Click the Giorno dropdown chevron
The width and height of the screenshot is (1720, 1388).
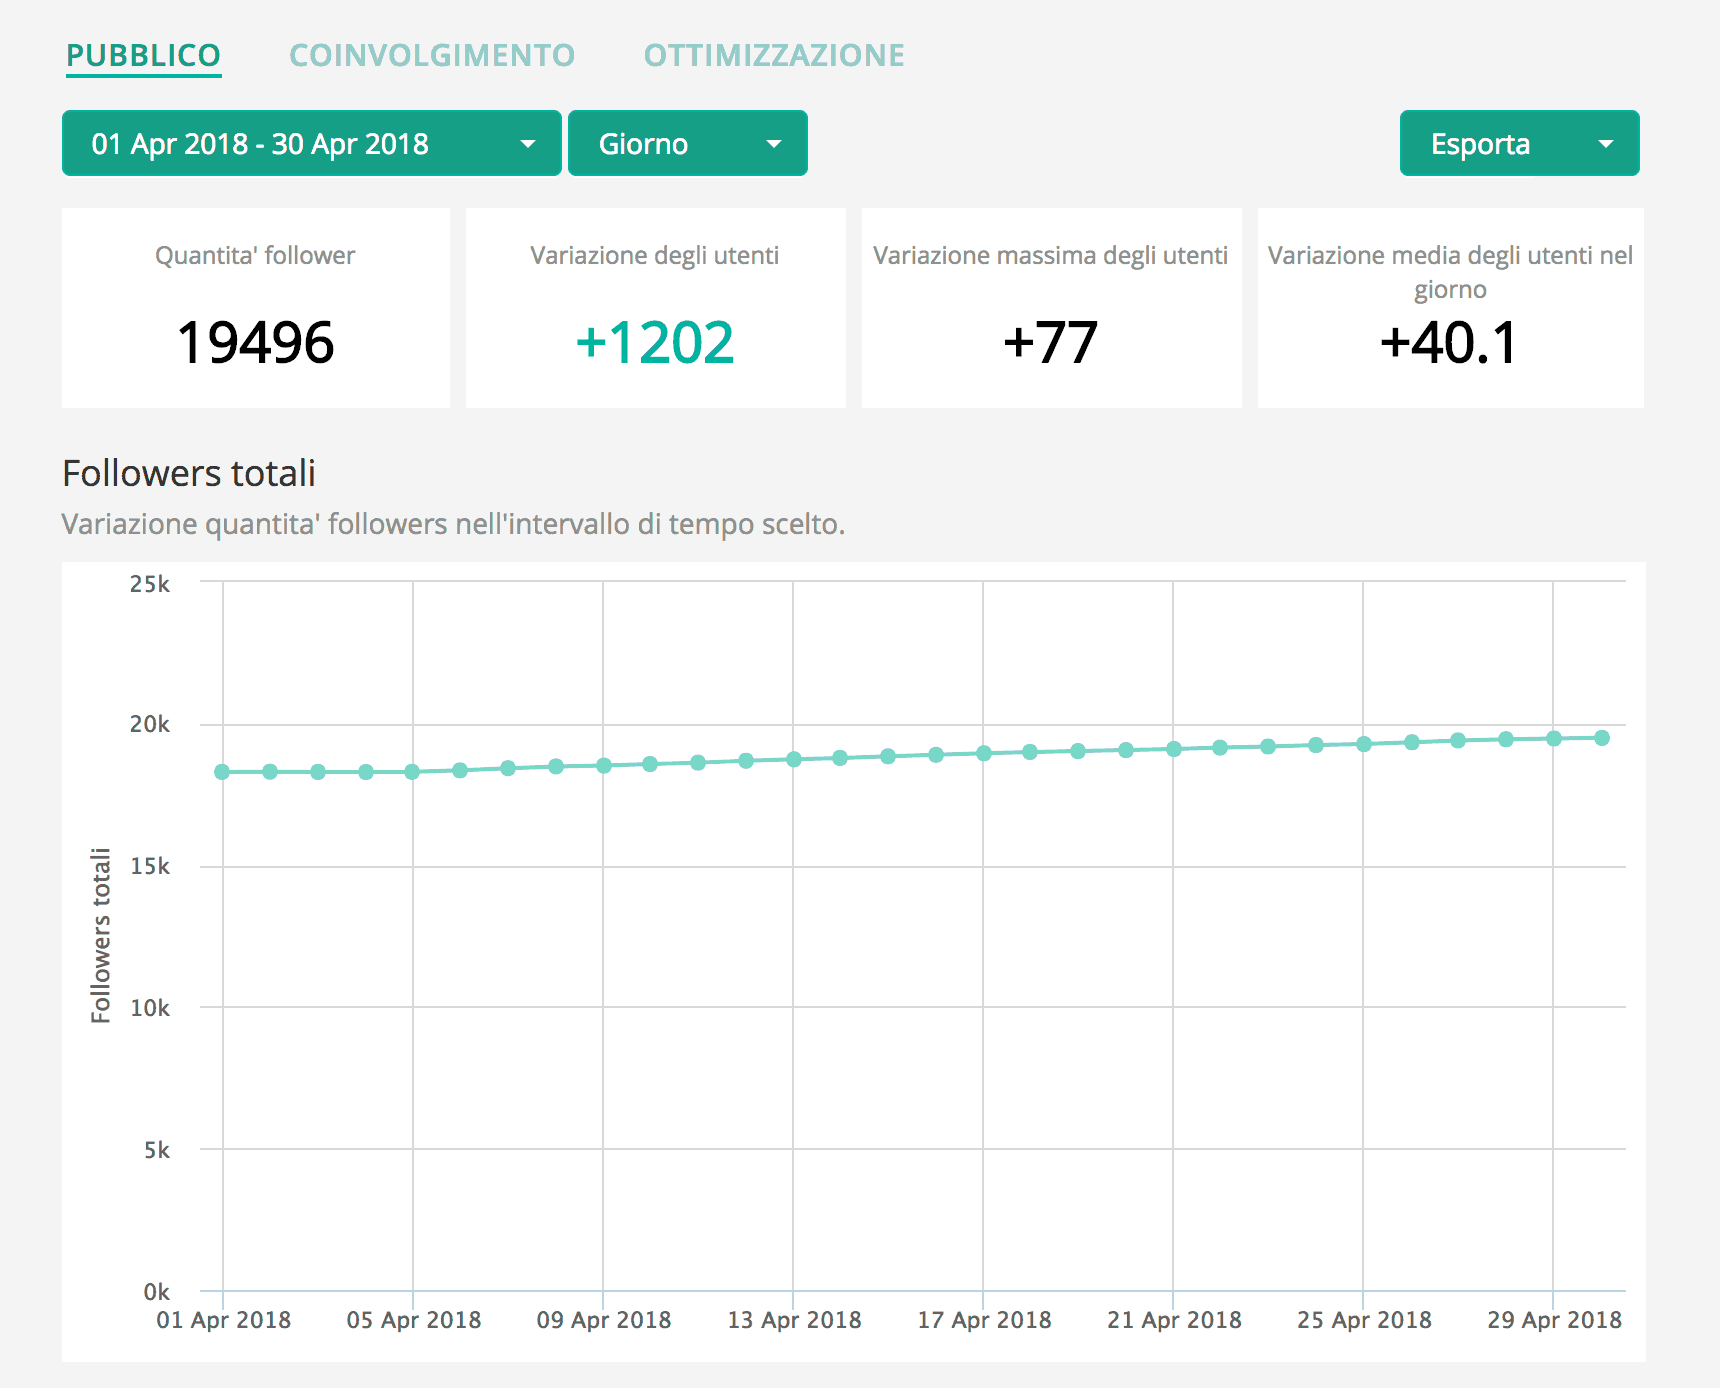[x=774, y=143]
